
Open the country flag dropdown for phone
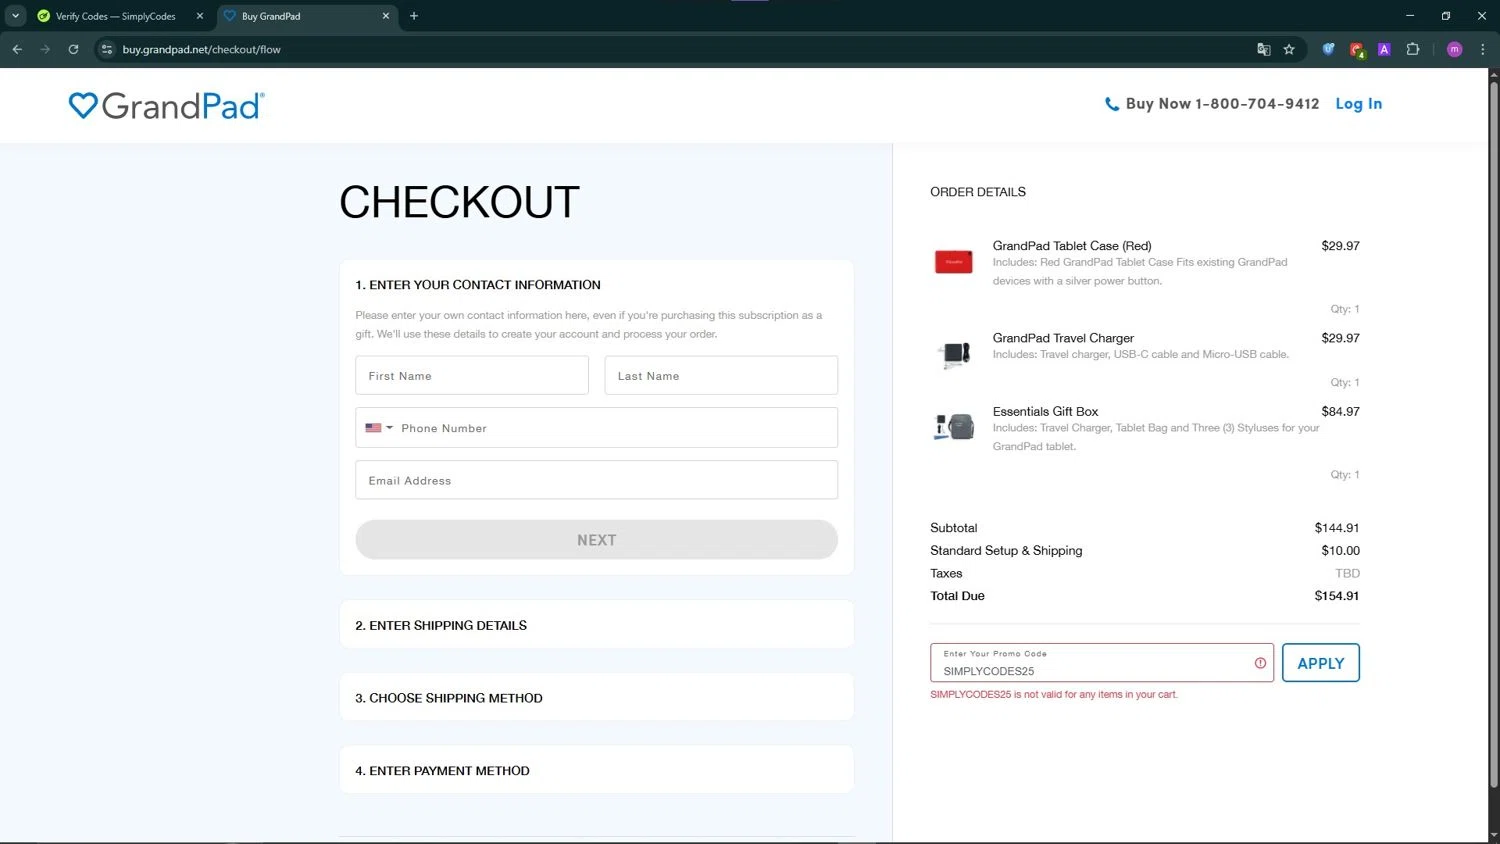[x=379, y=428]
